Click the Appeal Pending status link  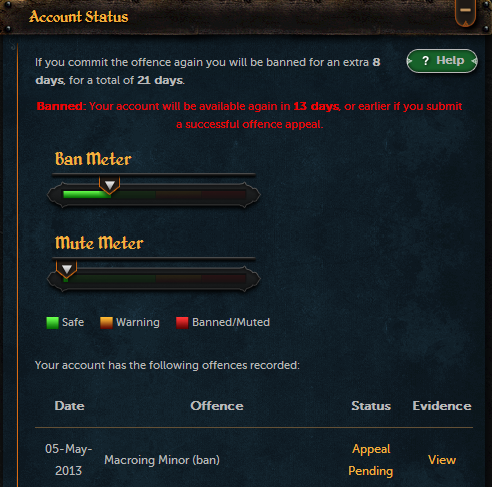pyautogui.click(x=371, y=460)
